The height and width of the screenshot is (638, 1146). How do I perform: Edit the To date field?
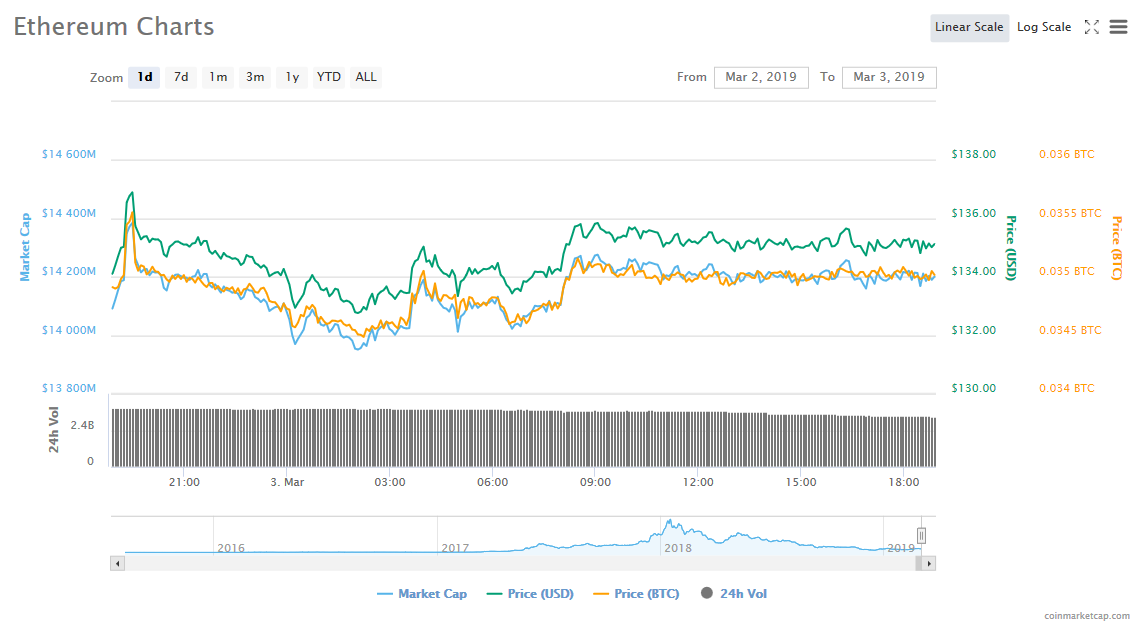[x=888, y=77]
